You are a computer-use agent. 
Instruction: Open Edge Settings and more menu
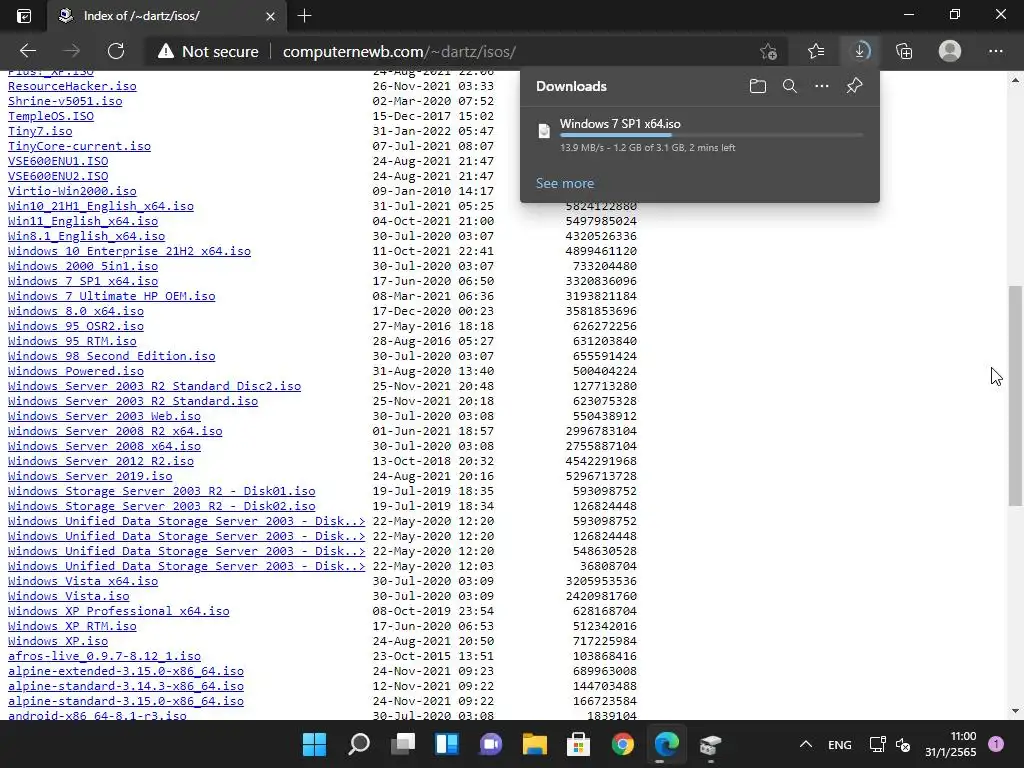tap(995, 51)
